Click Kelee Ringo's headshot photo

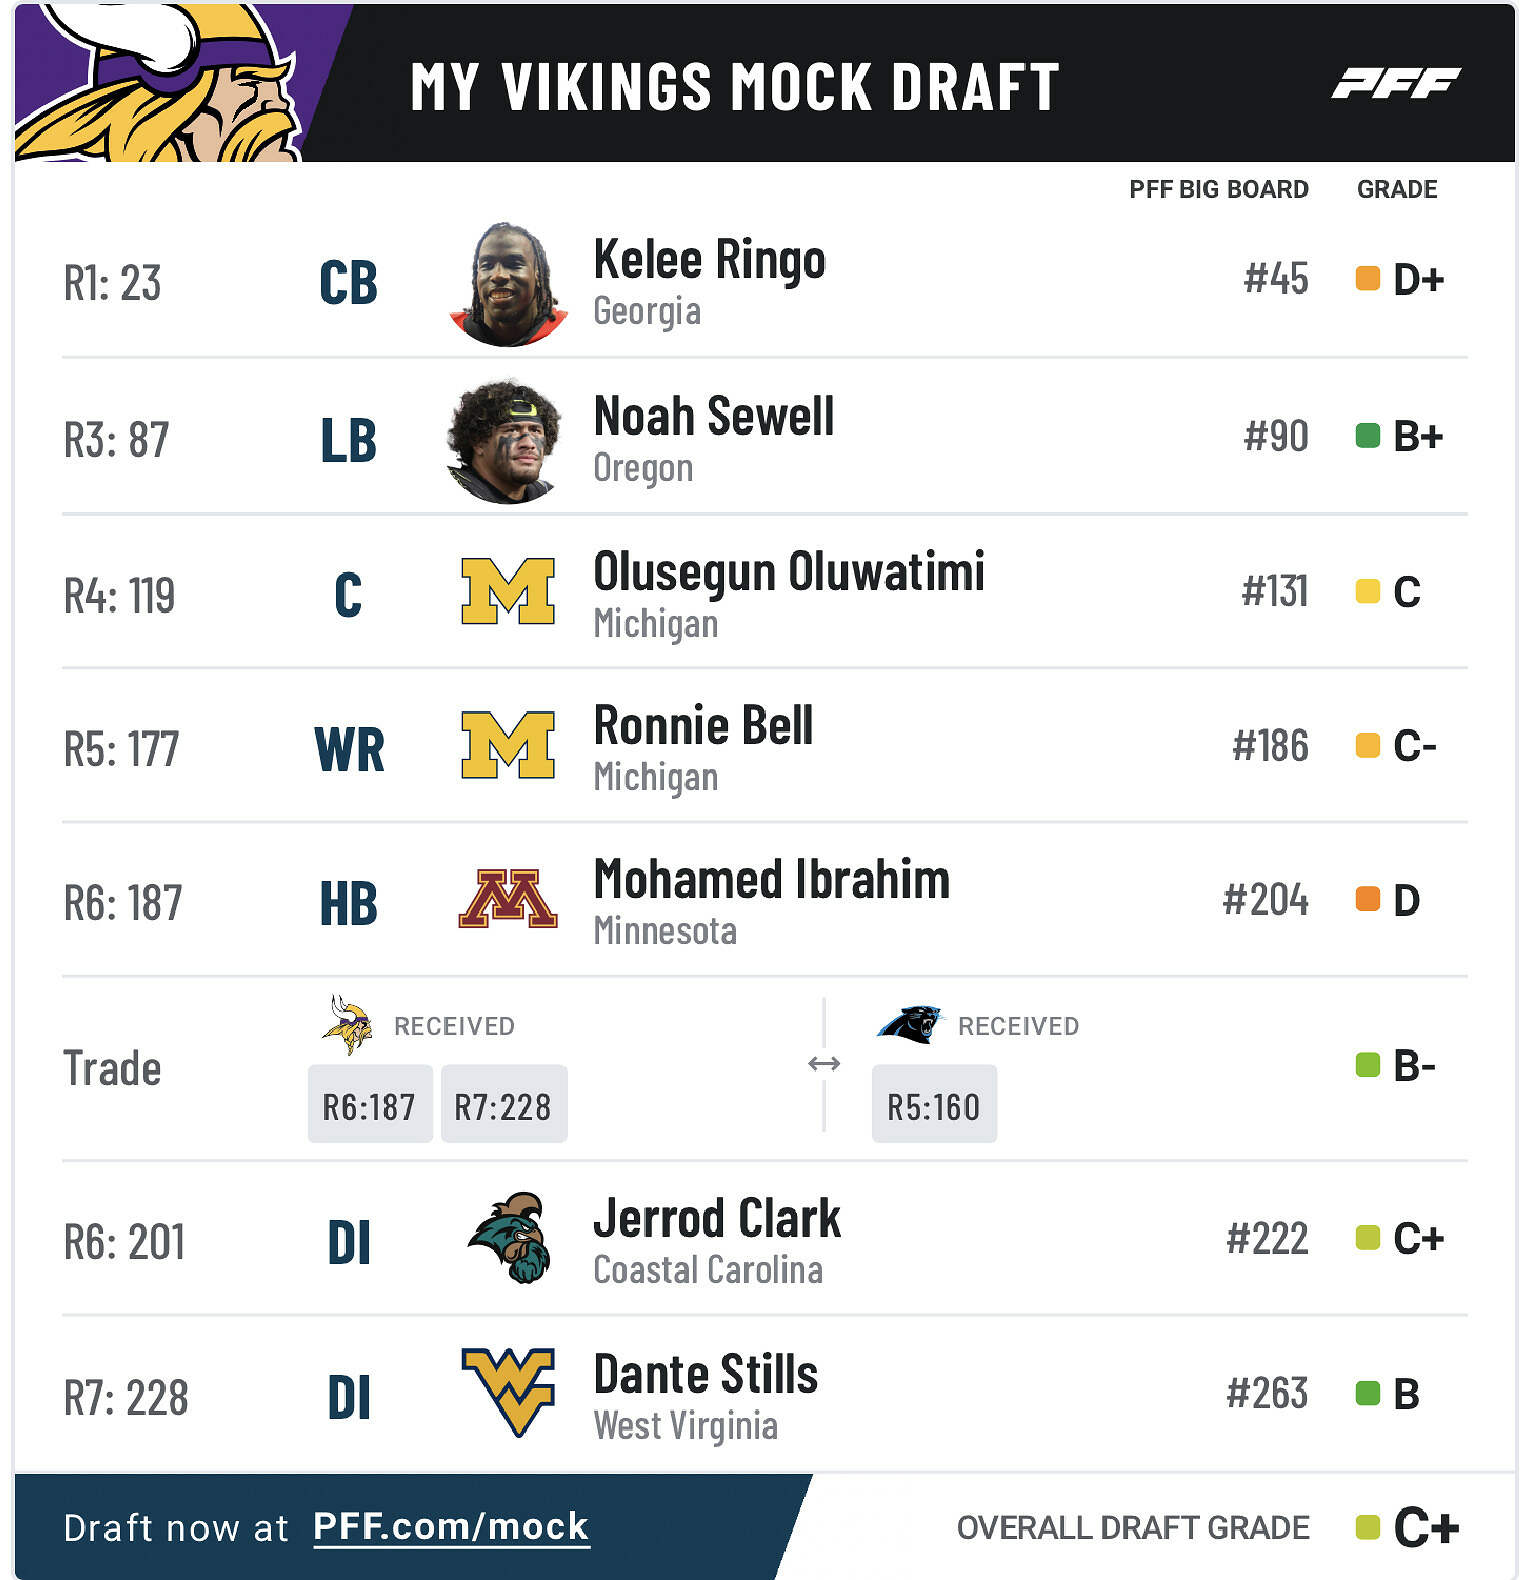coord(508,284)
